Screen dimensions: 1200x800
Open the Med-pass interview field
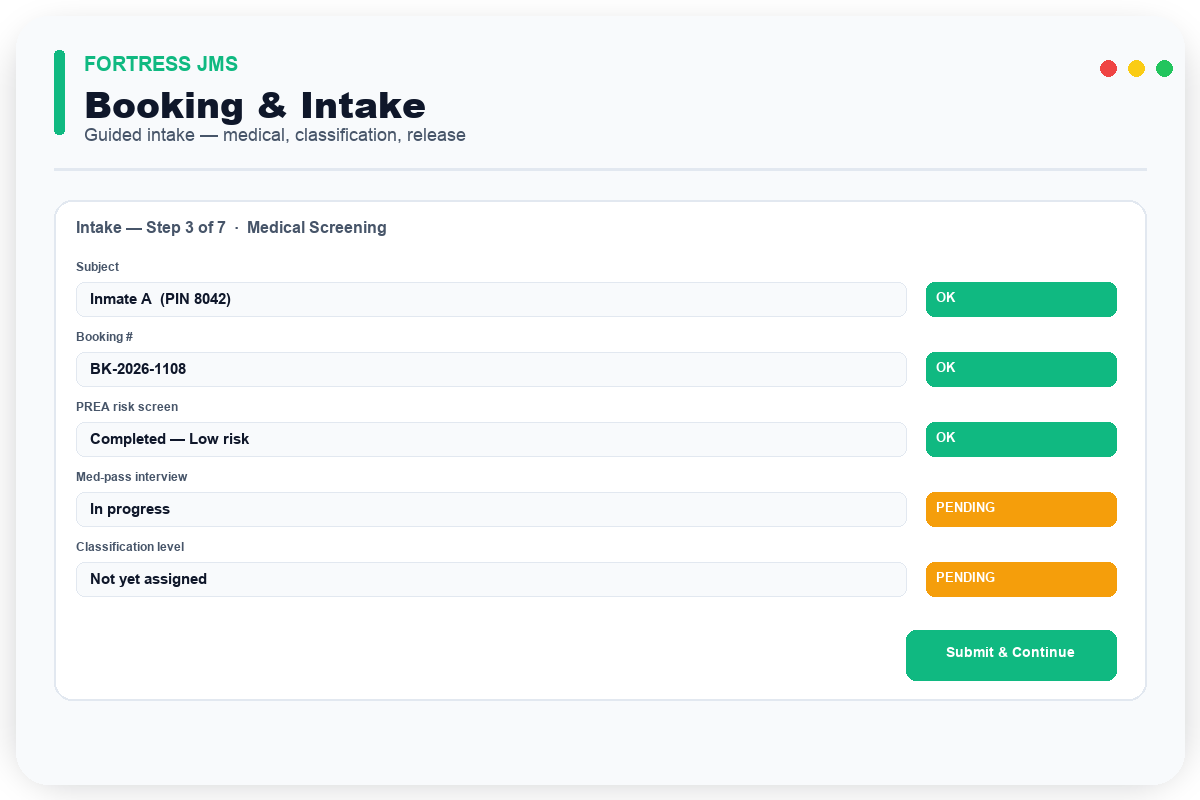[x=491, y=509]
